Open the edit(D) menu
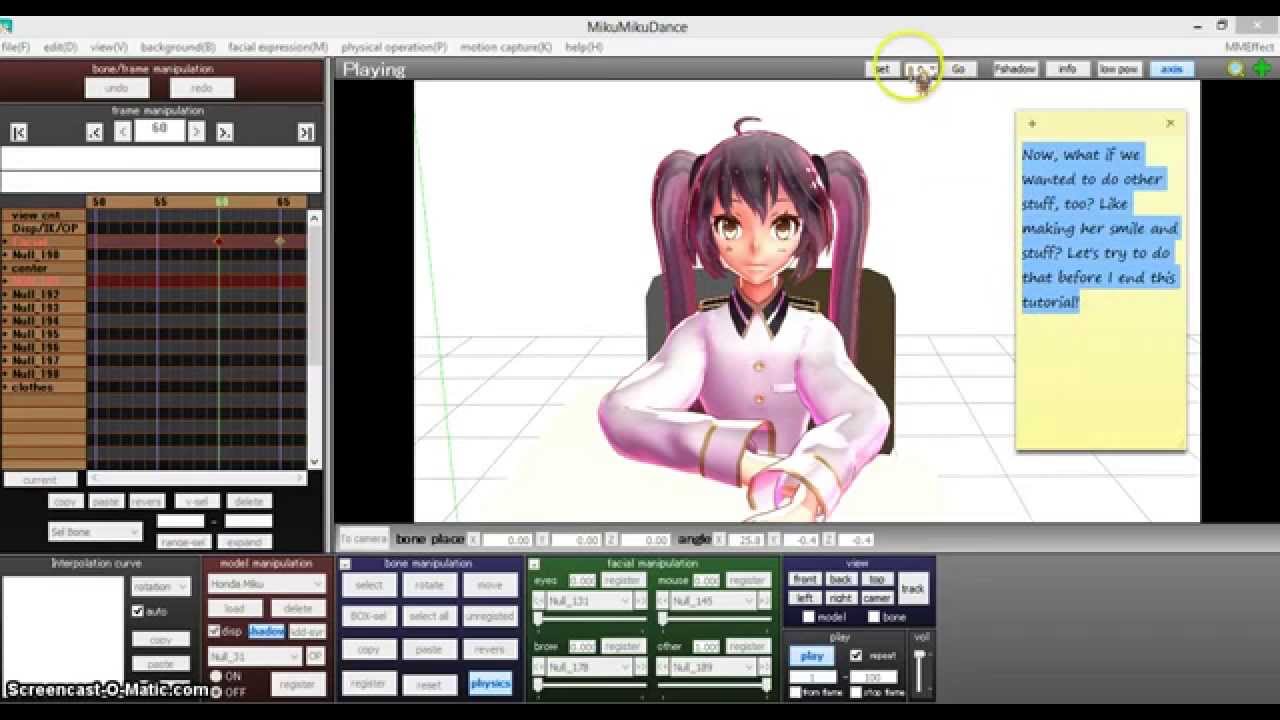The height and width of the screenshot is (720, 1280). (x=60, y=47)
